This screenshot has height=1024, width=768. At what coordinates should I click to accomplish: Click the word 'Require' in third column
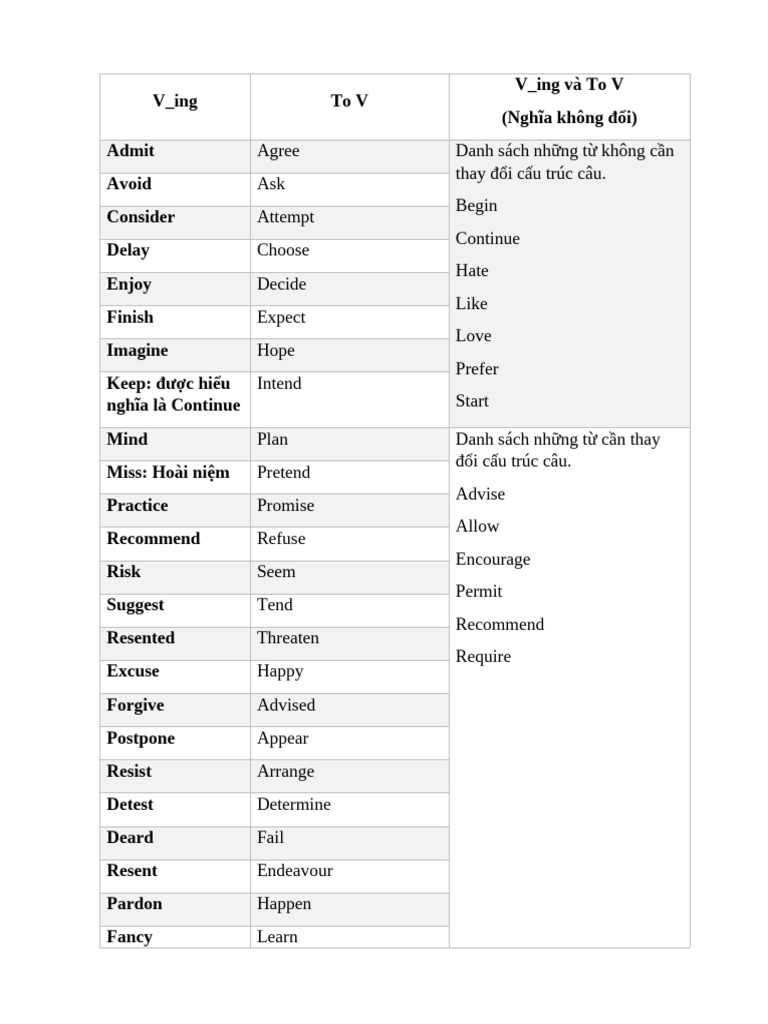483,657
